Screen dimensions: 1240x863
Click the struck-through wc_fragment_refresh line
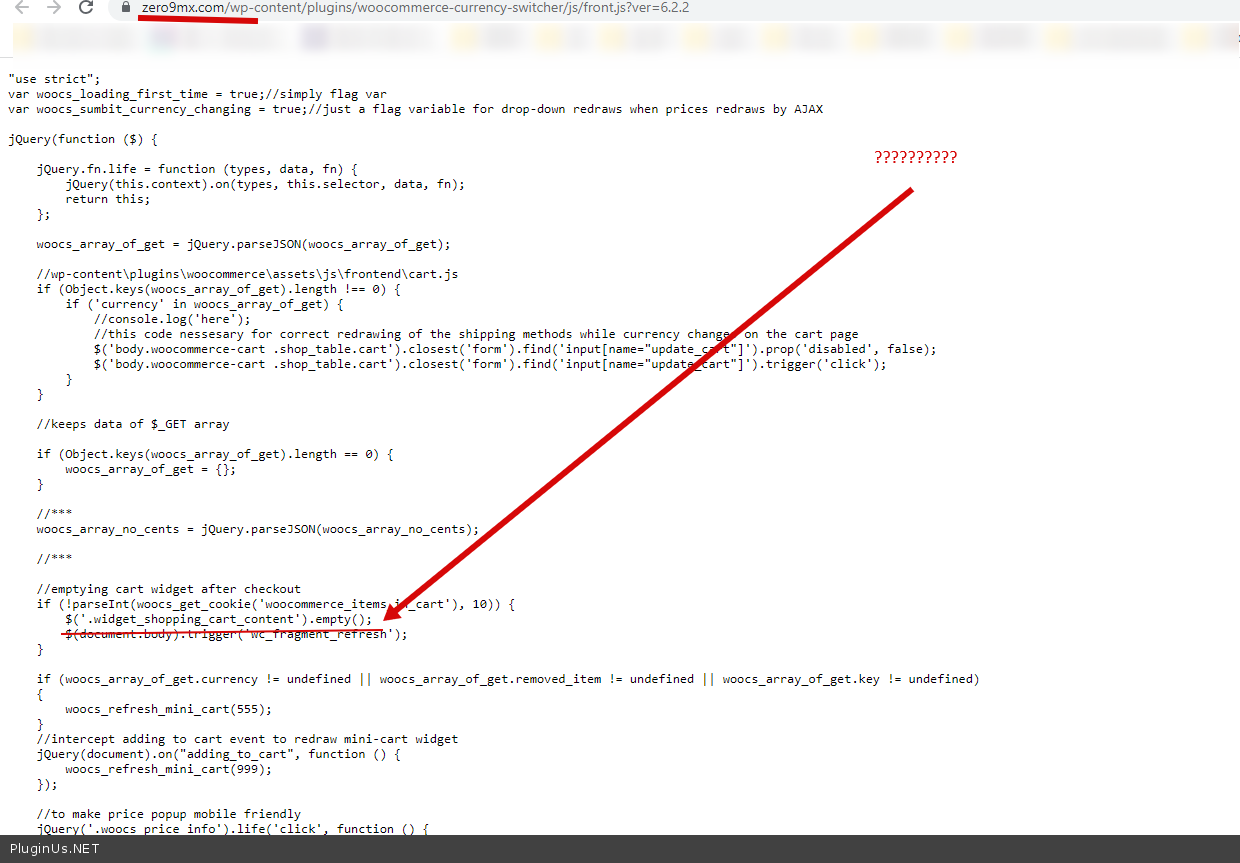tap(236, 634)
